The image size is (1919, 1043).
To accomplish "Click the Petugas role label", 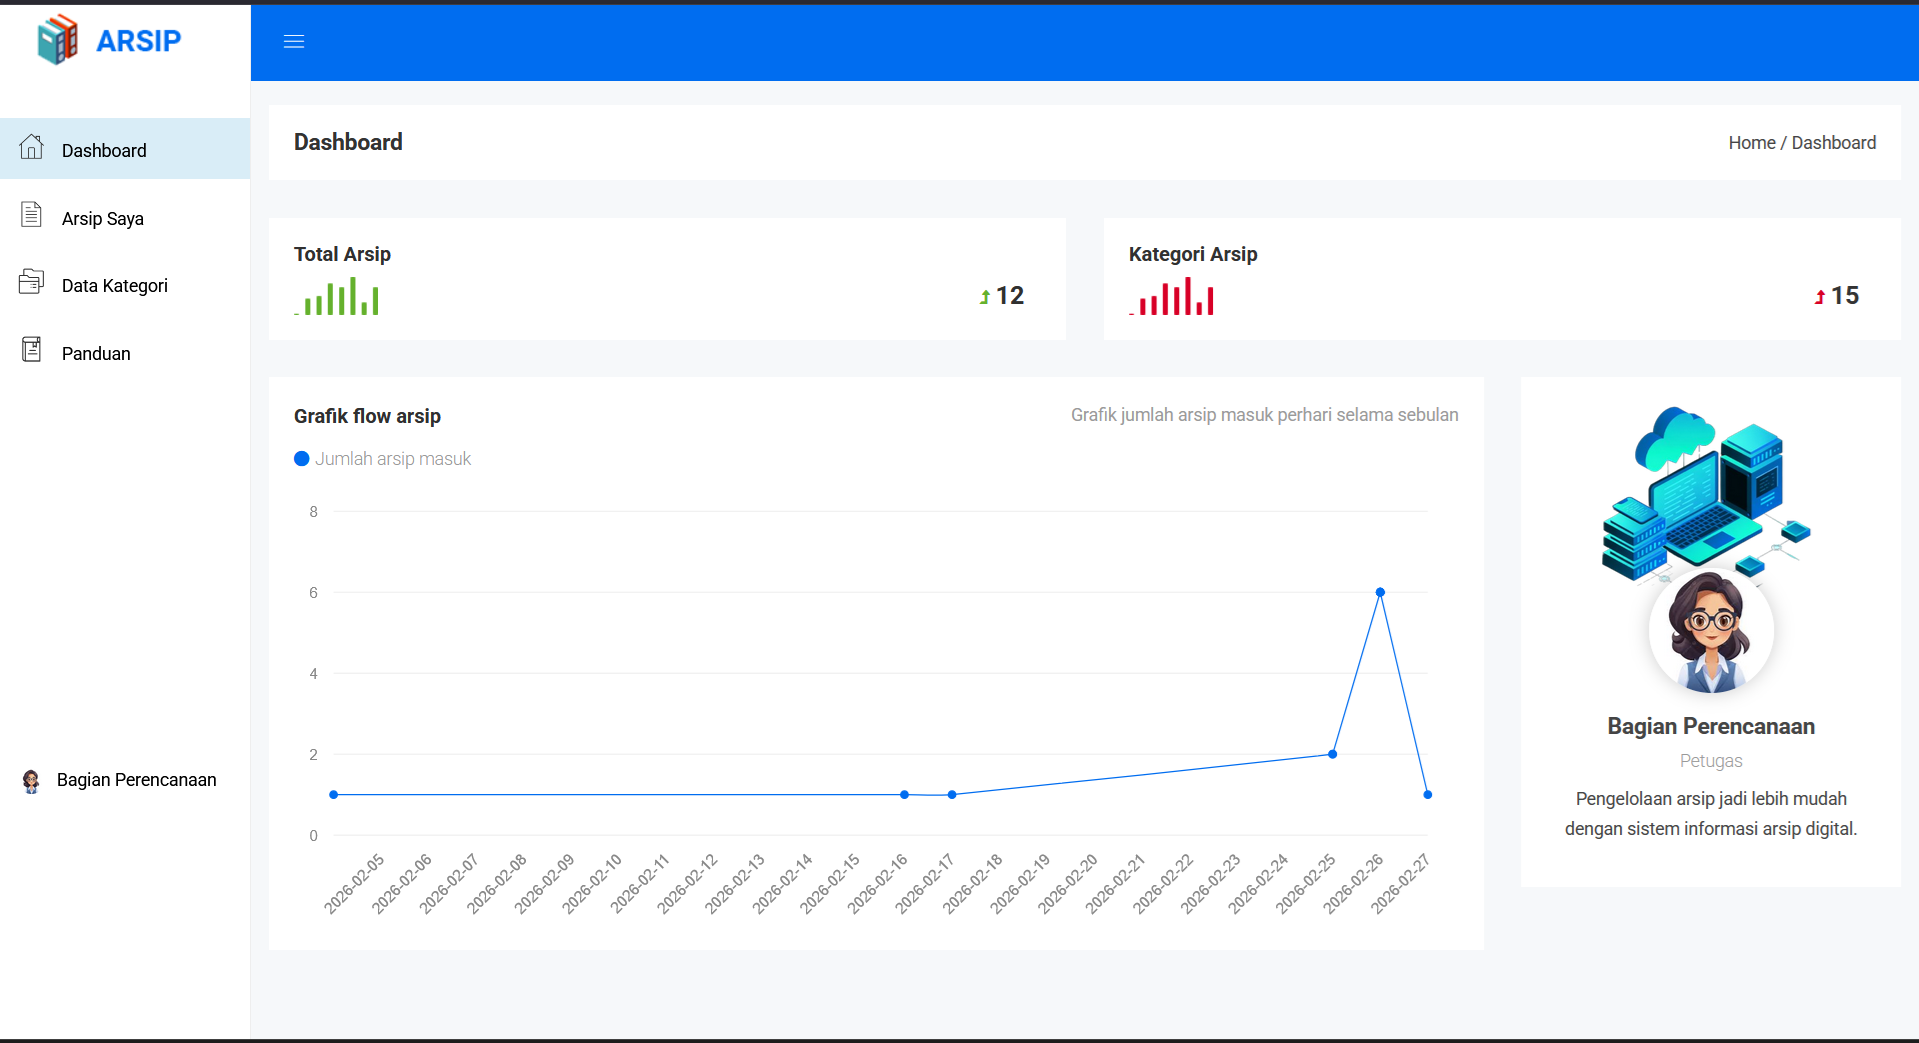I will pos(1711,761).
